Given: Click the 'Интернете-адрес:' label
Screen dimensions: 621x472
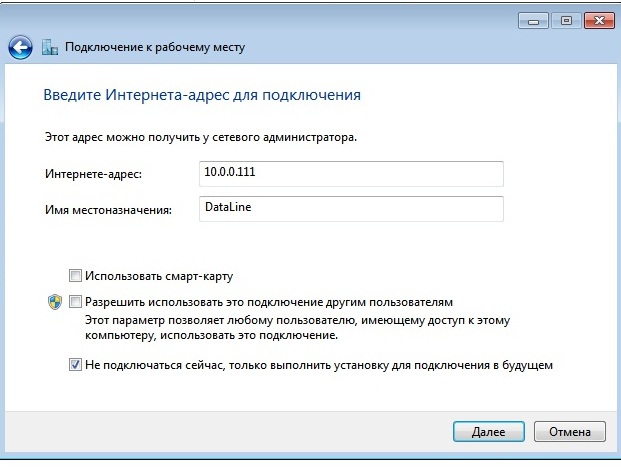Looking at the screenshot, I should click(94, 174).
